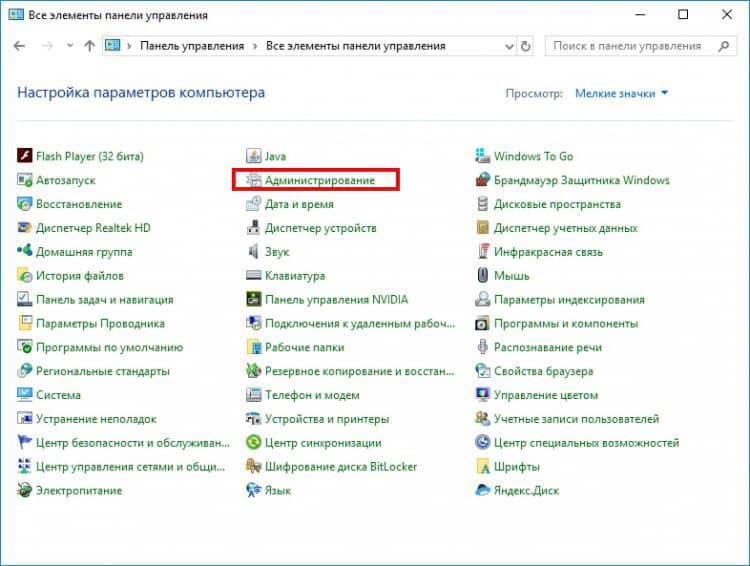The image size is (750, 566).
Task: Click История файлов icon
Action: tap(24, 275)
